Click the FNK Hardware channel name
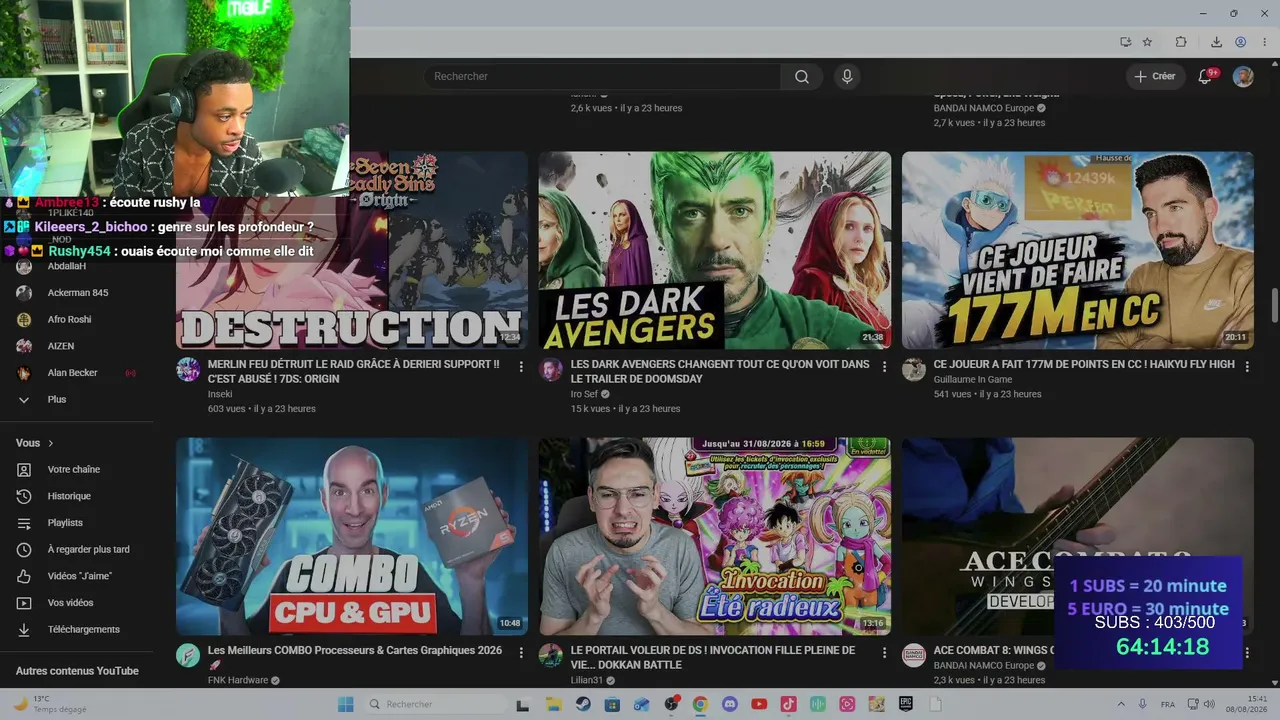Screen dimensions: 1280x720 pyautogui.click(x=237, y=680)
